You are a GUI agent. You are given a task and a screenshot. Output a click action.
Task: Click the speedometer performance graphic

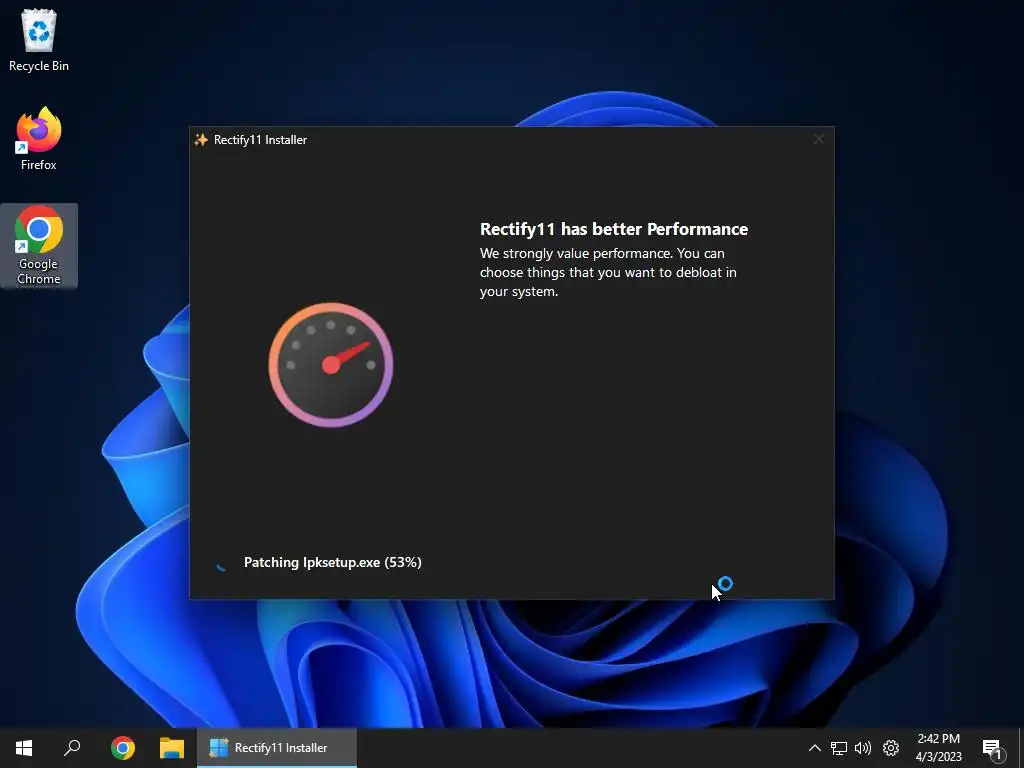coord(331,364)
